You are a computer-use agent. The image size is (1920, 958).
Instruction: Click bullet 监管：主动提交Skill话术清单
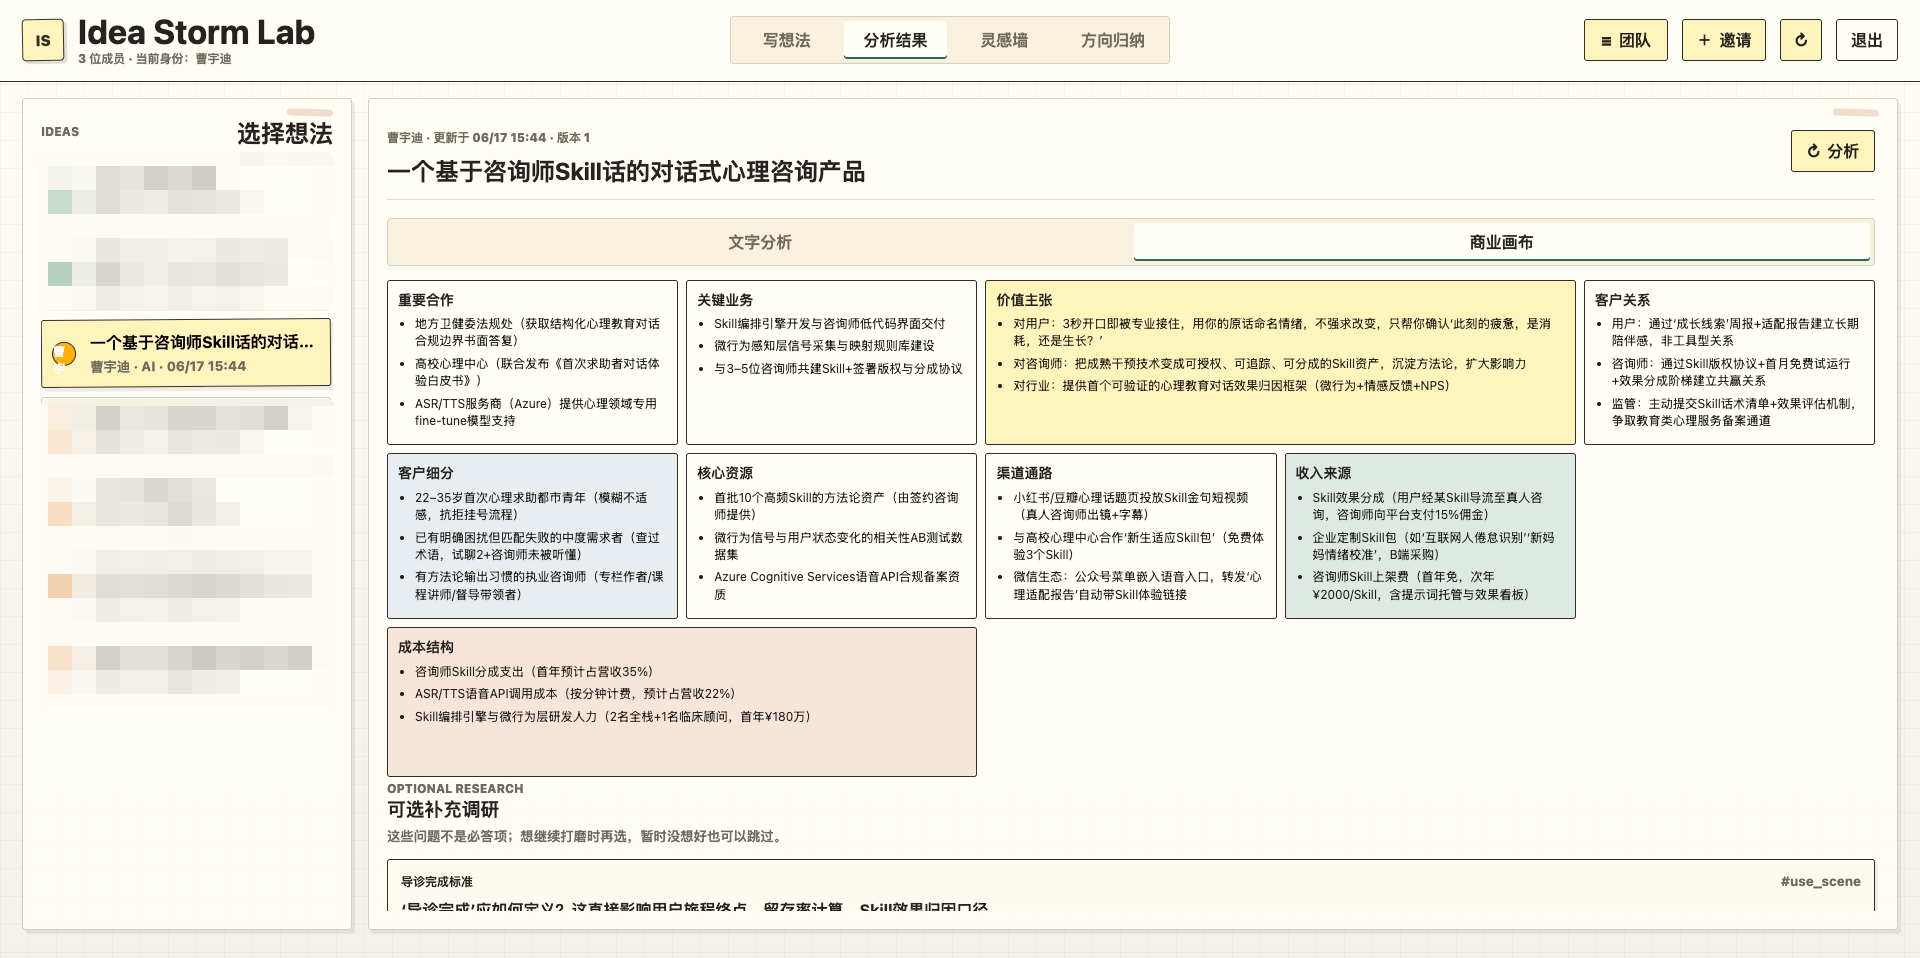click(x=1735, y=412)
